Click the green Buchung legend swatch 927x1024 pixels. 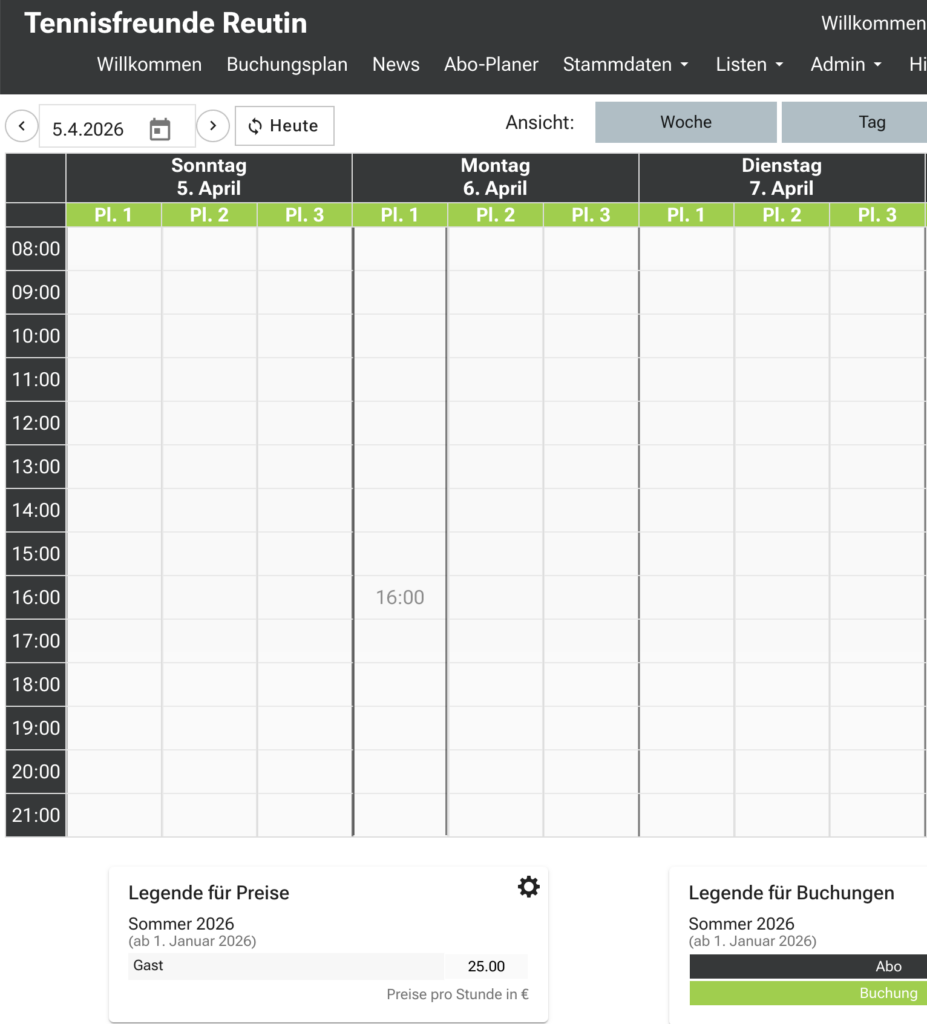[808, 993]
